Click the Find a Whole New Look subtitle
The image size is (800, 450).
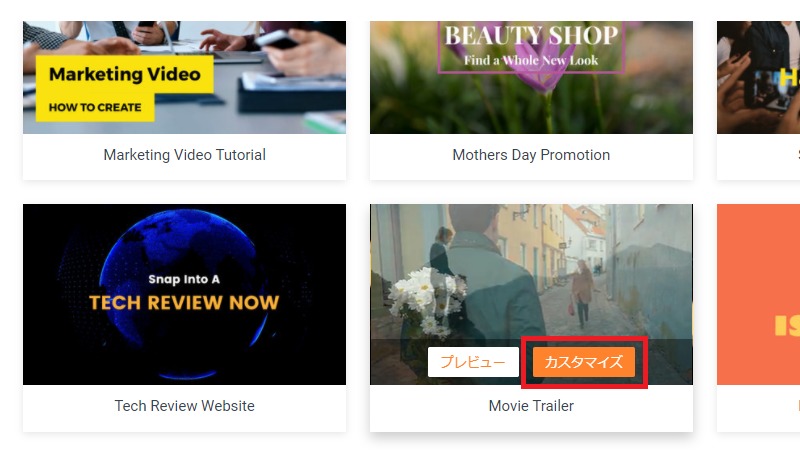[x=531, y=60]
